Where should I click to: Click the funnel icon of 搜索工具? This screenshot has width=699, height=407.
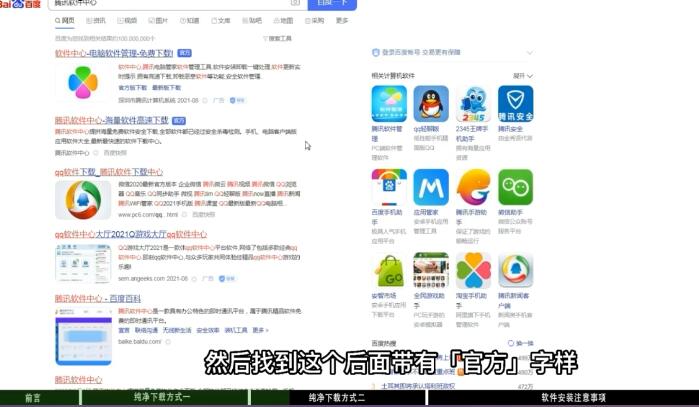(x=266, y=39)
